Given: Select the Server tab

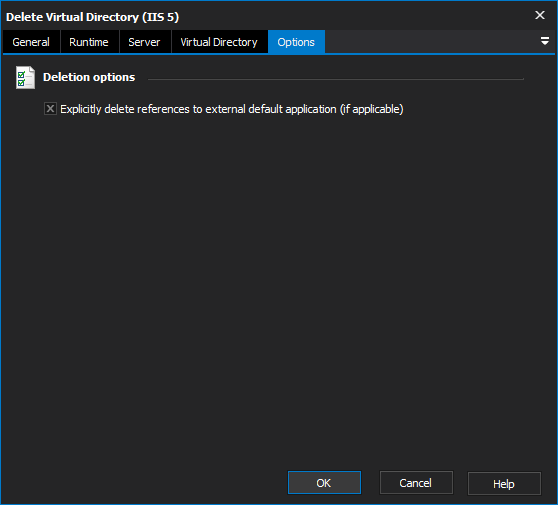Looking at the screenshot, I should 144,42.
